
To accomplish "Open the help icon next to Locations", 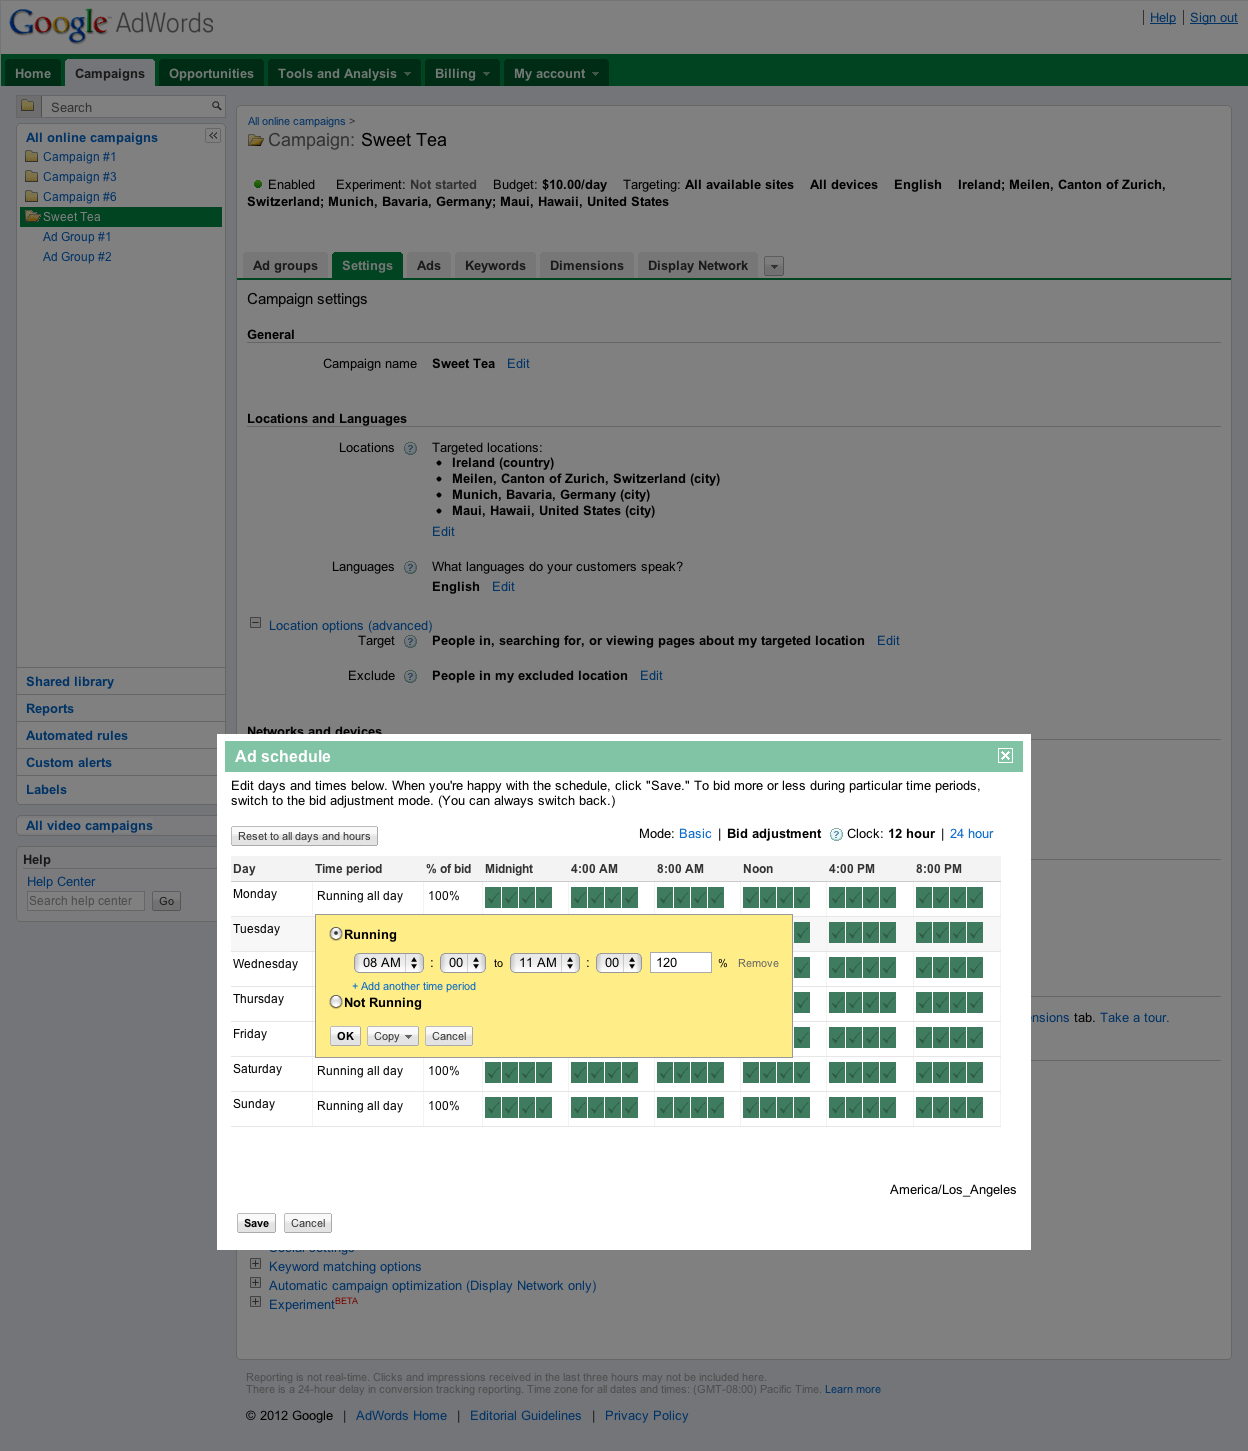I will point(410,448).
